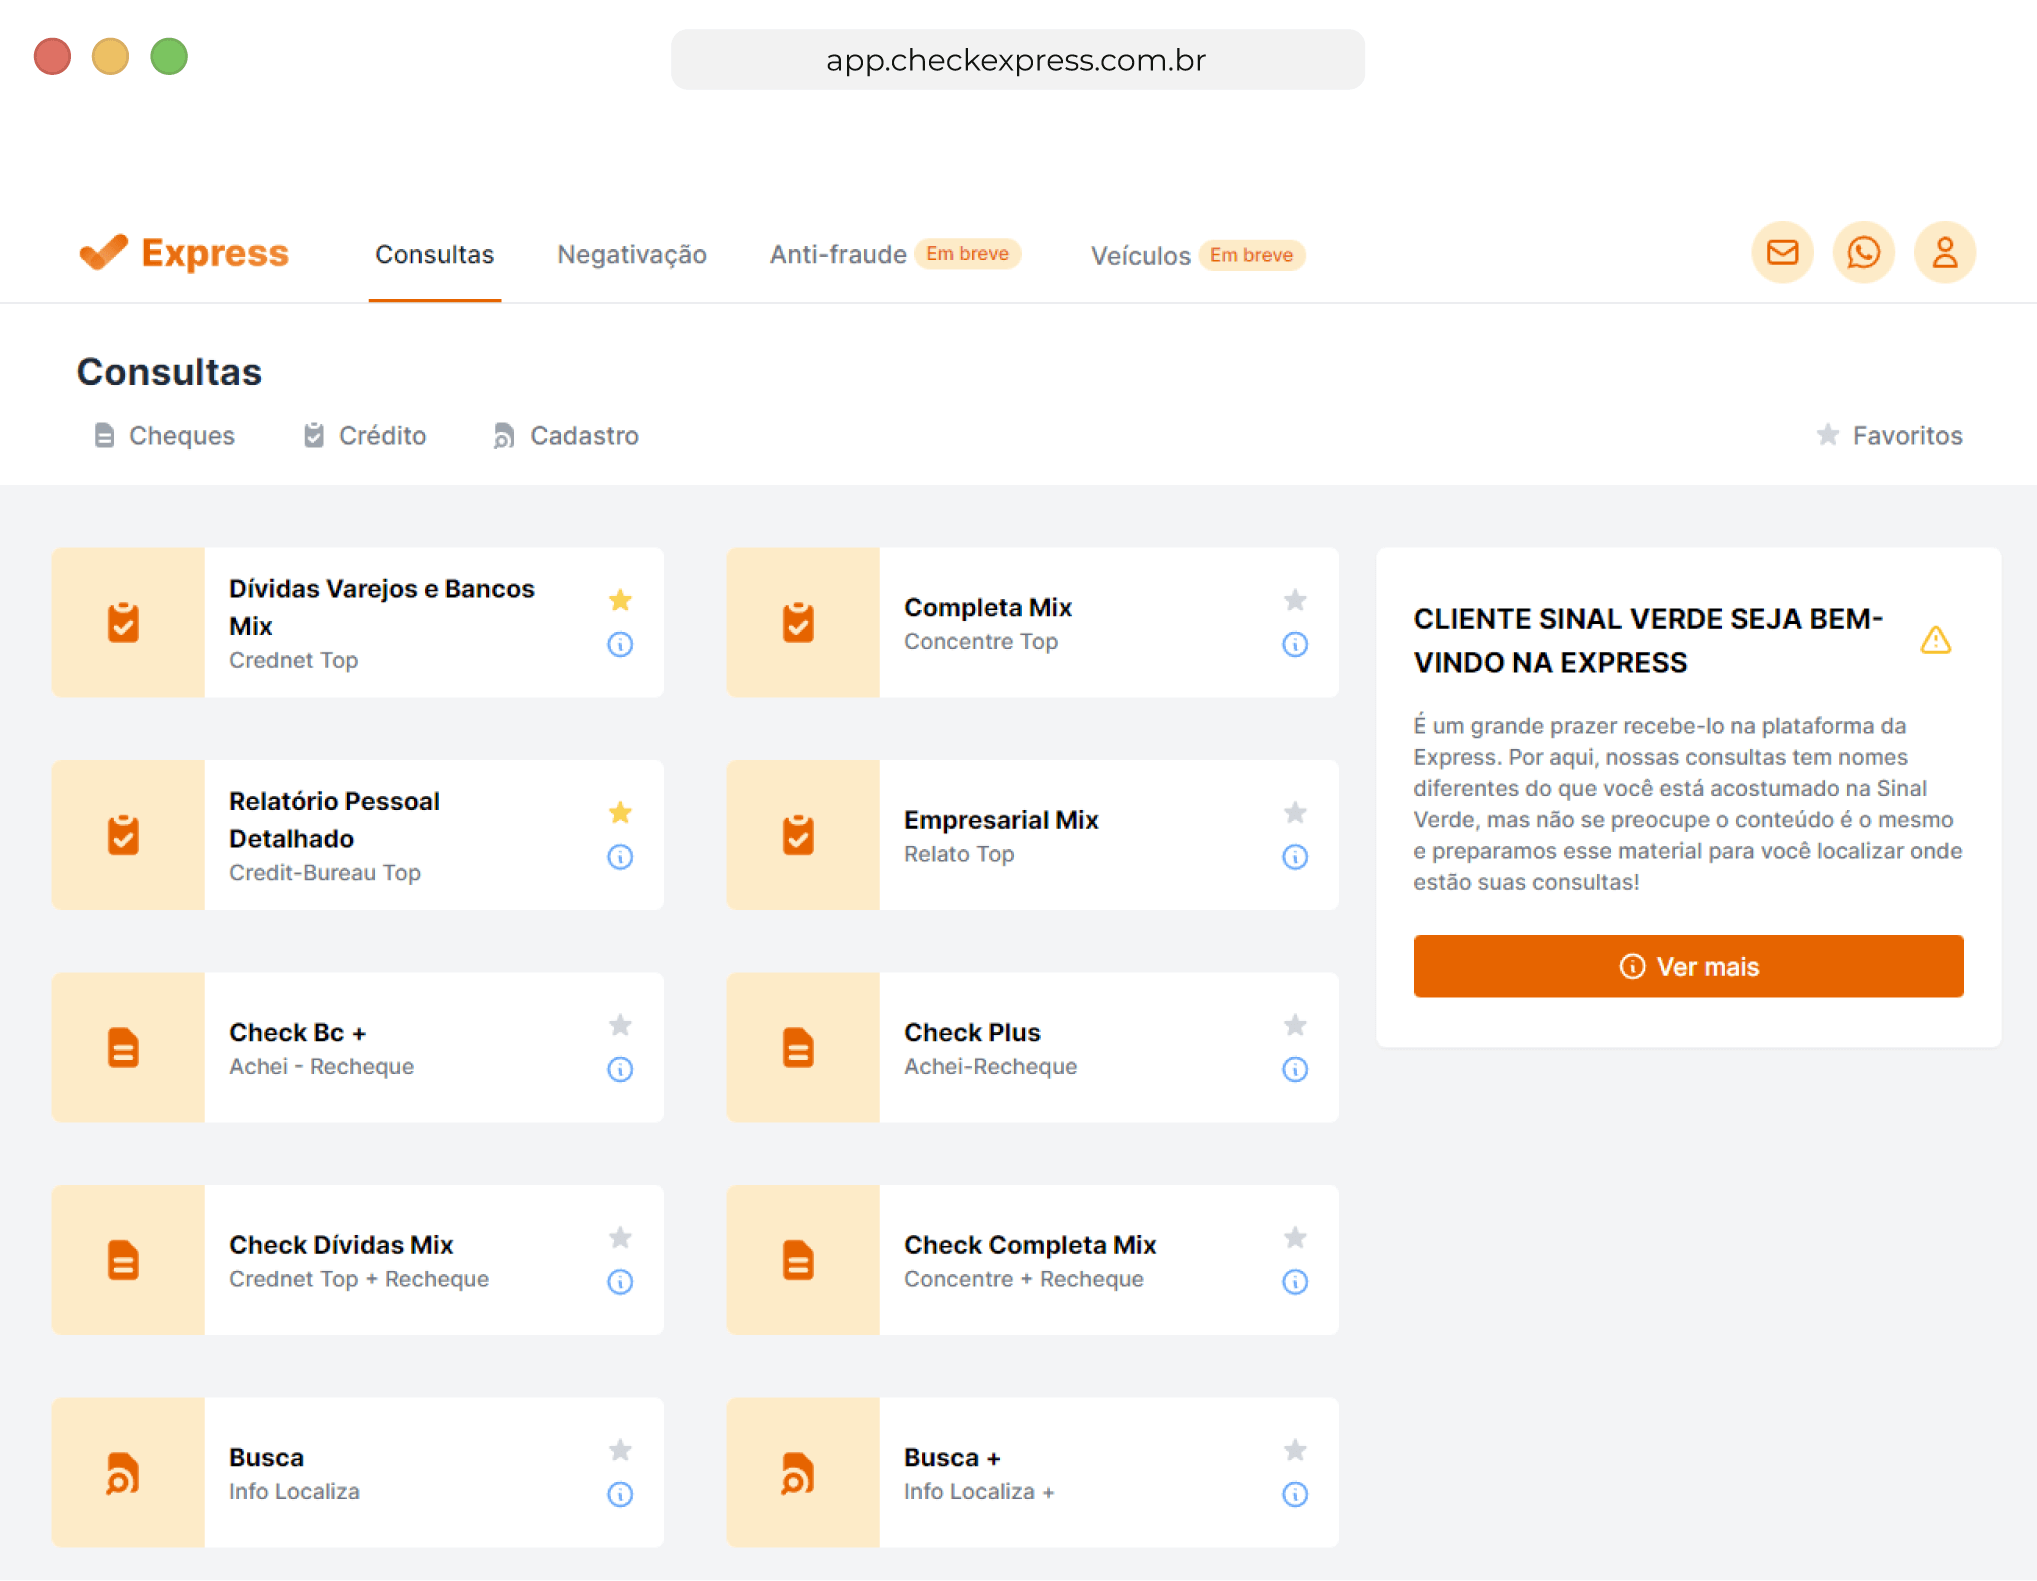Switch to the Consultas tab
2037x1581 pixels.
[x=435, y=254]
